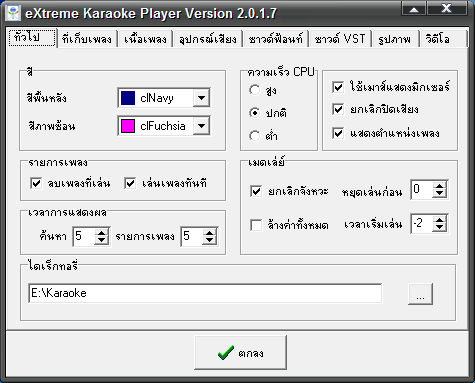Open the ที่เก็บเพลง tab
Screen dimensions: 475x383
(x=87, y=39)
